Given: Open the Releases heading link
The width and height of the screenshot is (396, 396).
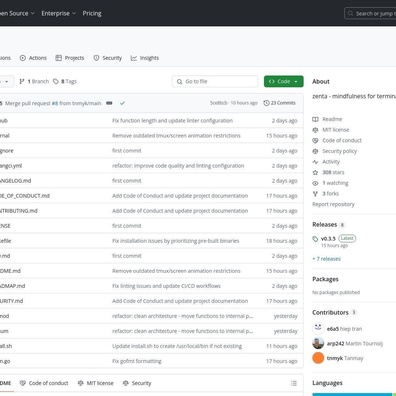Looking at the screenshot, I should [325, 225].
